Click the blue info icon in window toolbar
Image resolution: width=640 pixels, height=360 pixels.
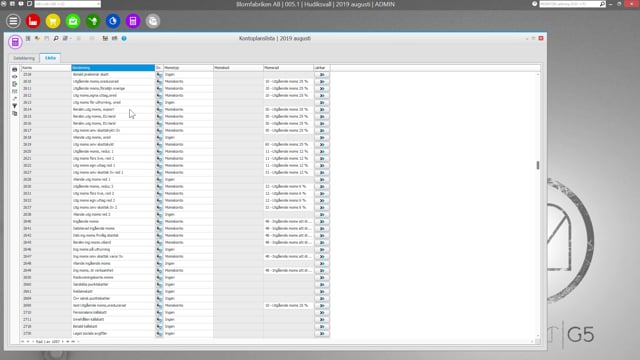click(124, 38)
